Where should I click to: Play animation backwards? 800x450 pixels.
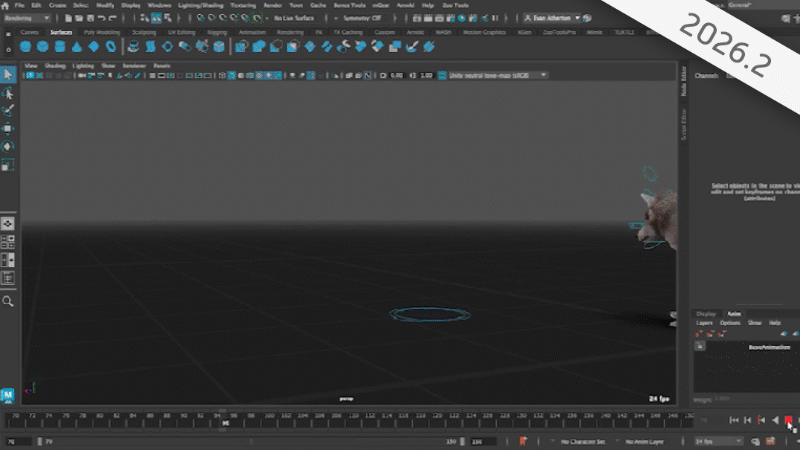(x=775, y=420)
